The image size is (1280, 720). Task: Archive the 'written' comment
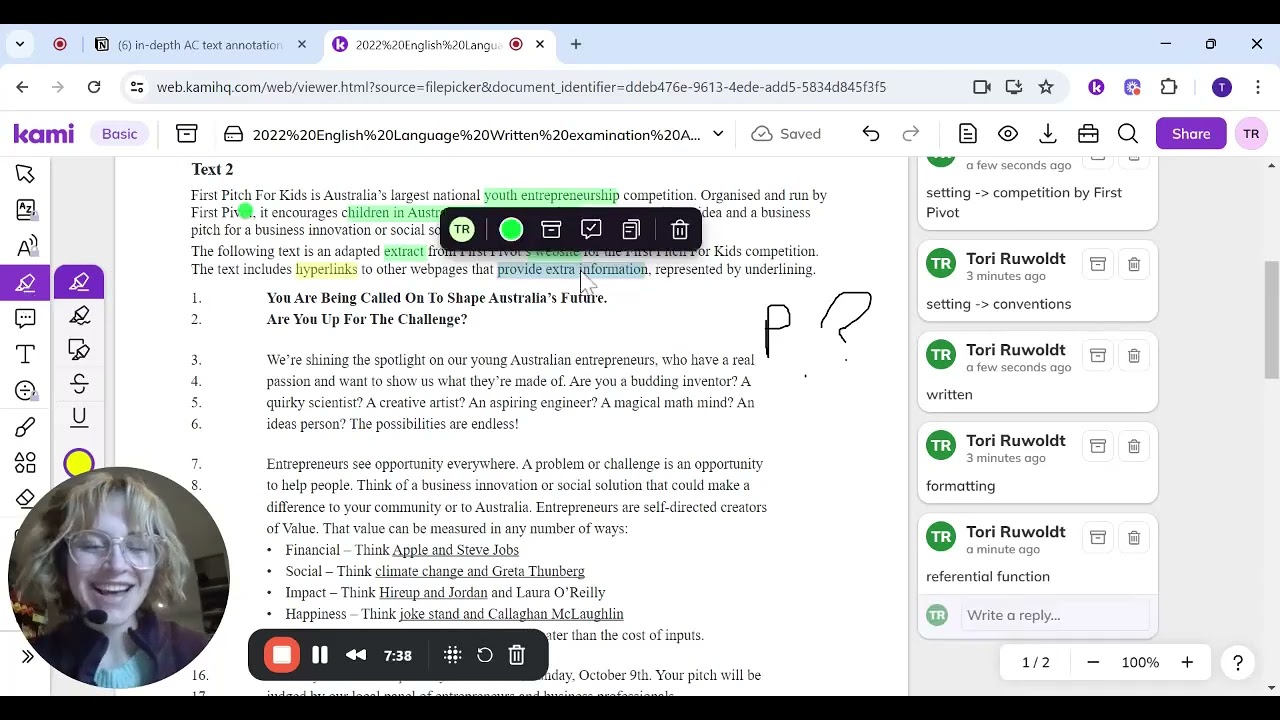click(1098, 356)
